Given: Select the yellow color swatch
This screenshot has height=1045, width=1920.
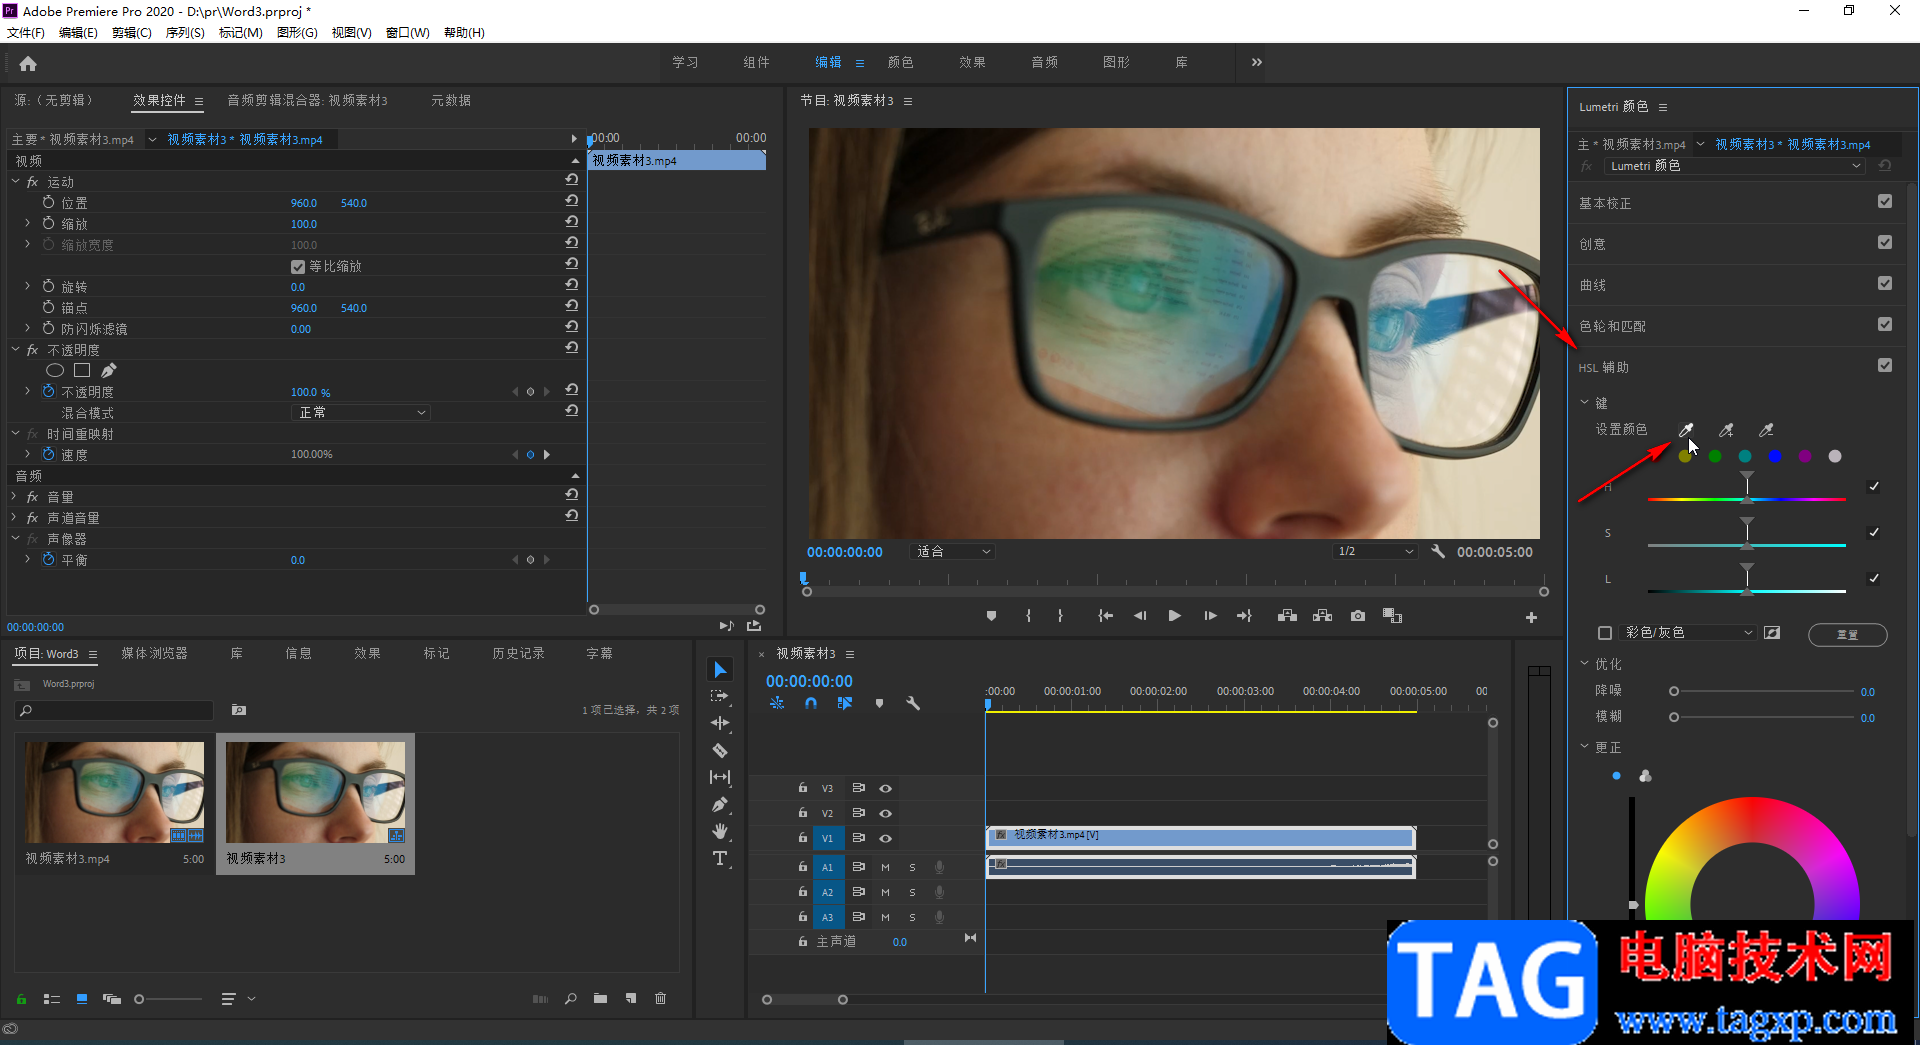Looking at the screenshot, I should pos(1685,456).
